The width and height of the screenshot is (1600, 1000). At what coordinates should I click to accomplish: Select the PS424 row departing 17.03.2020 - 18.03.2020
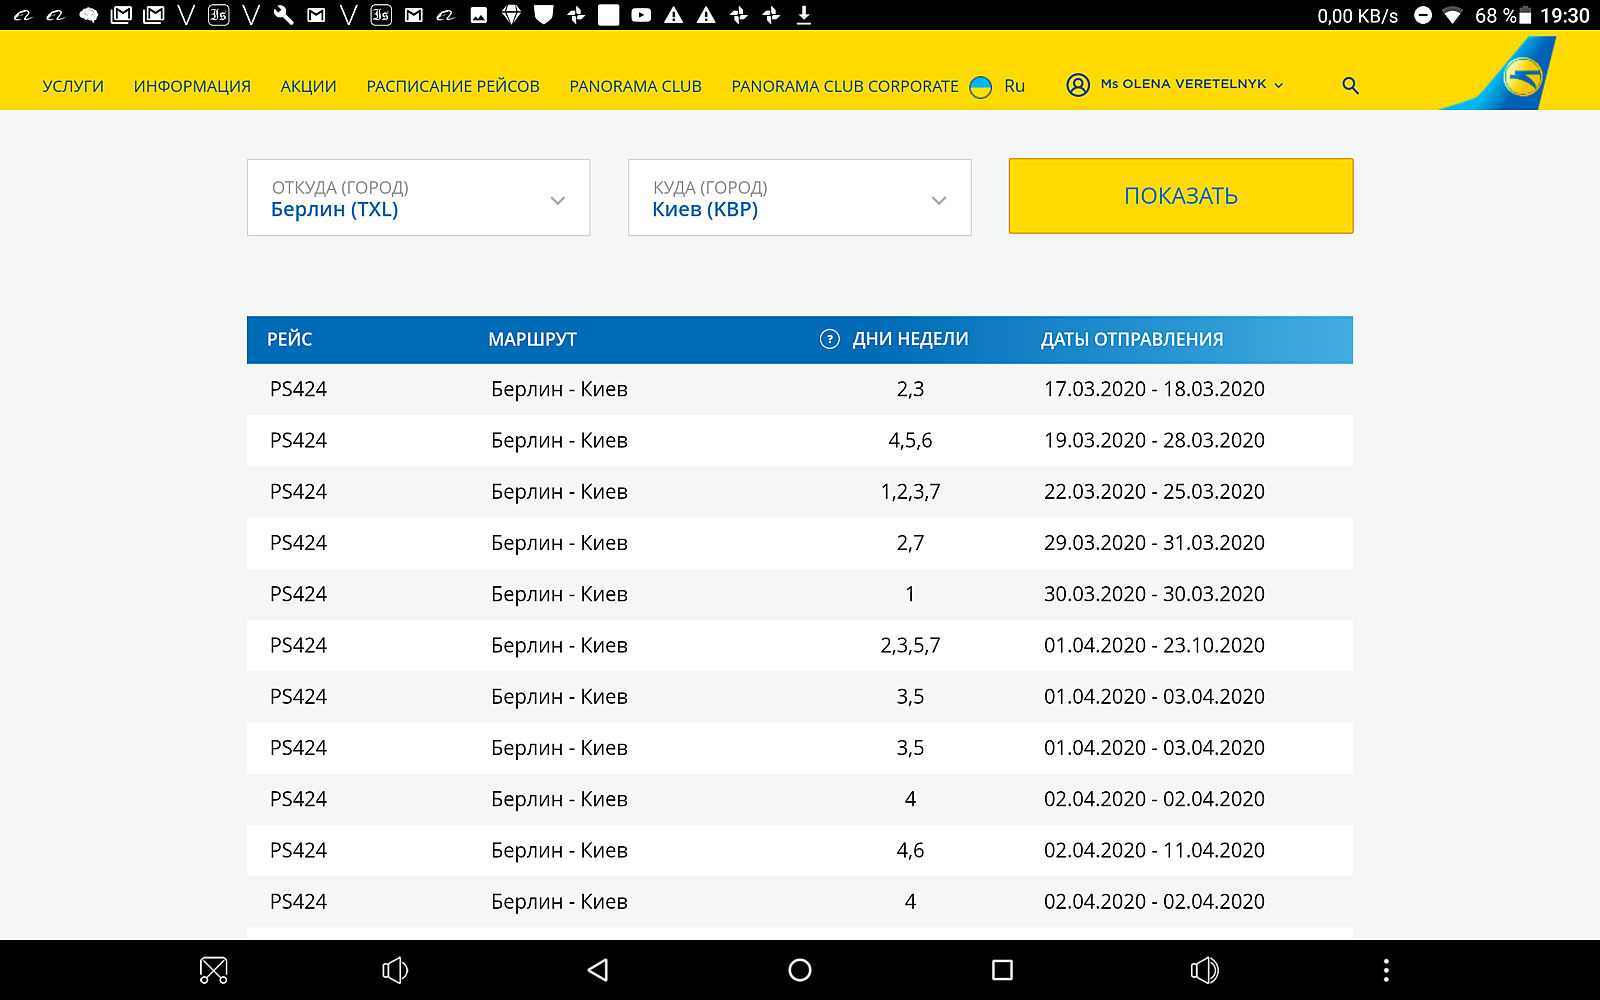pos(799,389)
